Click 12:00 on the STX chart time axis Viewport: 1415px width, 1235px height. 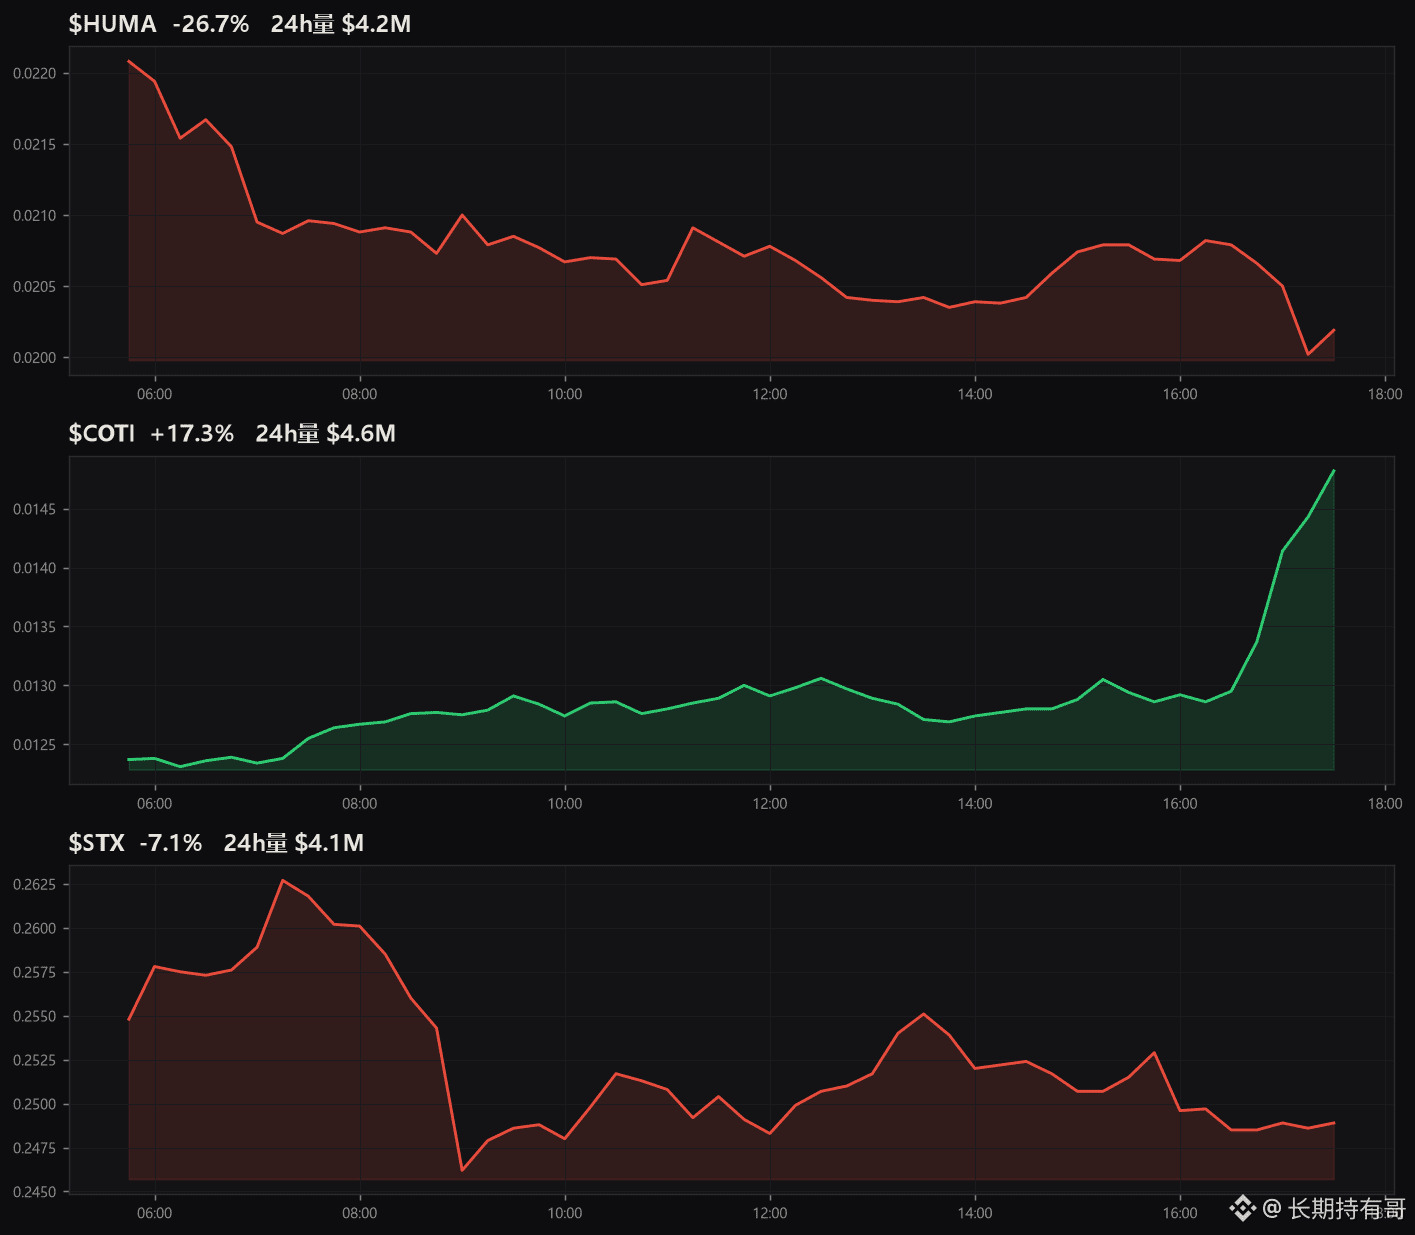point(770,1213)
